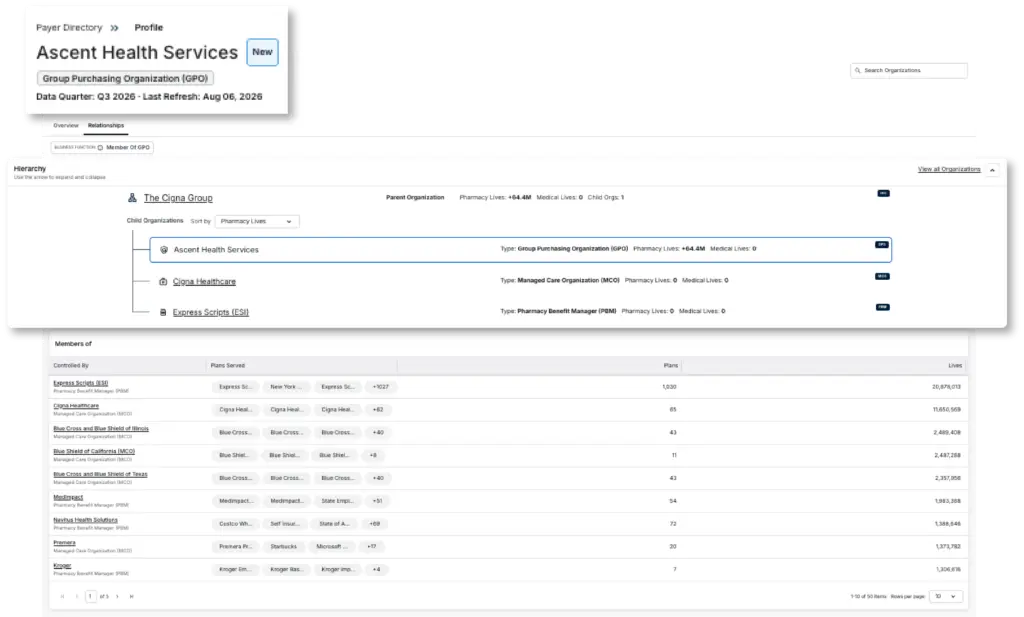Jump to the last page of results

pyautogui.click(x=131, y=596)
